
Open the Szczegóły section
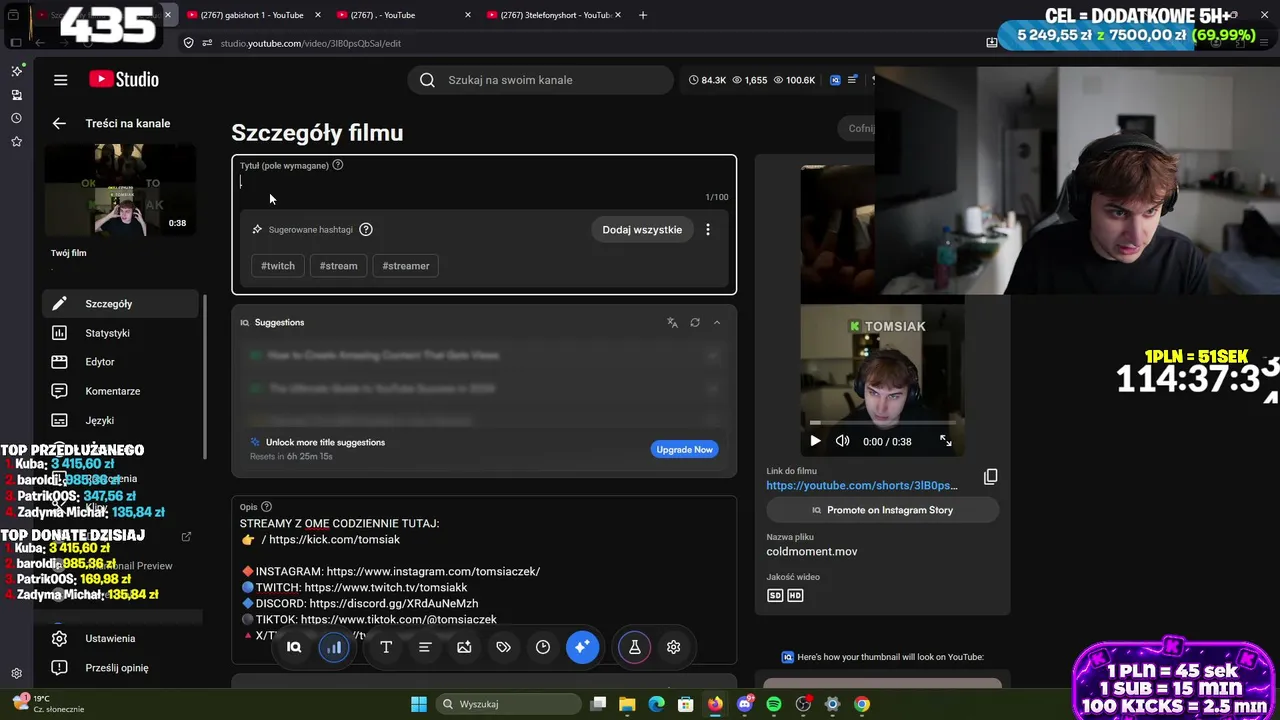[x=121, y=304]
